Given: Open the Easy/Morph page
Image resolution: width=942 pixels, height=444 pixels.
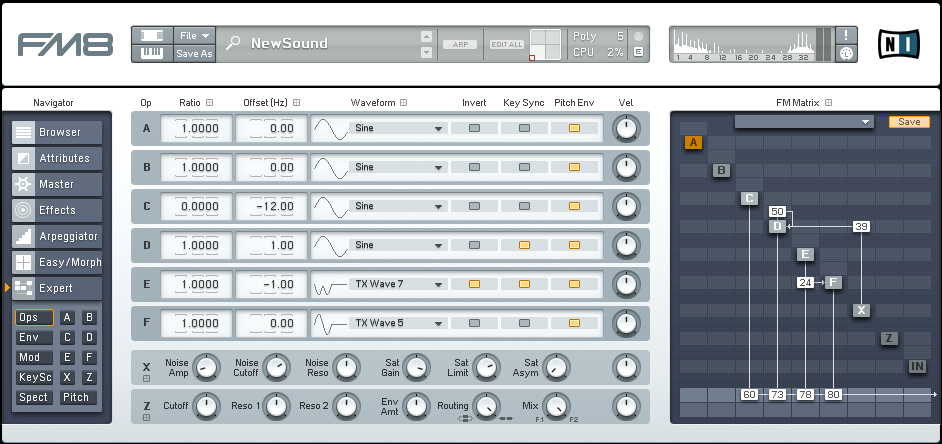Looking at the screenshot, I should (57, 263).
